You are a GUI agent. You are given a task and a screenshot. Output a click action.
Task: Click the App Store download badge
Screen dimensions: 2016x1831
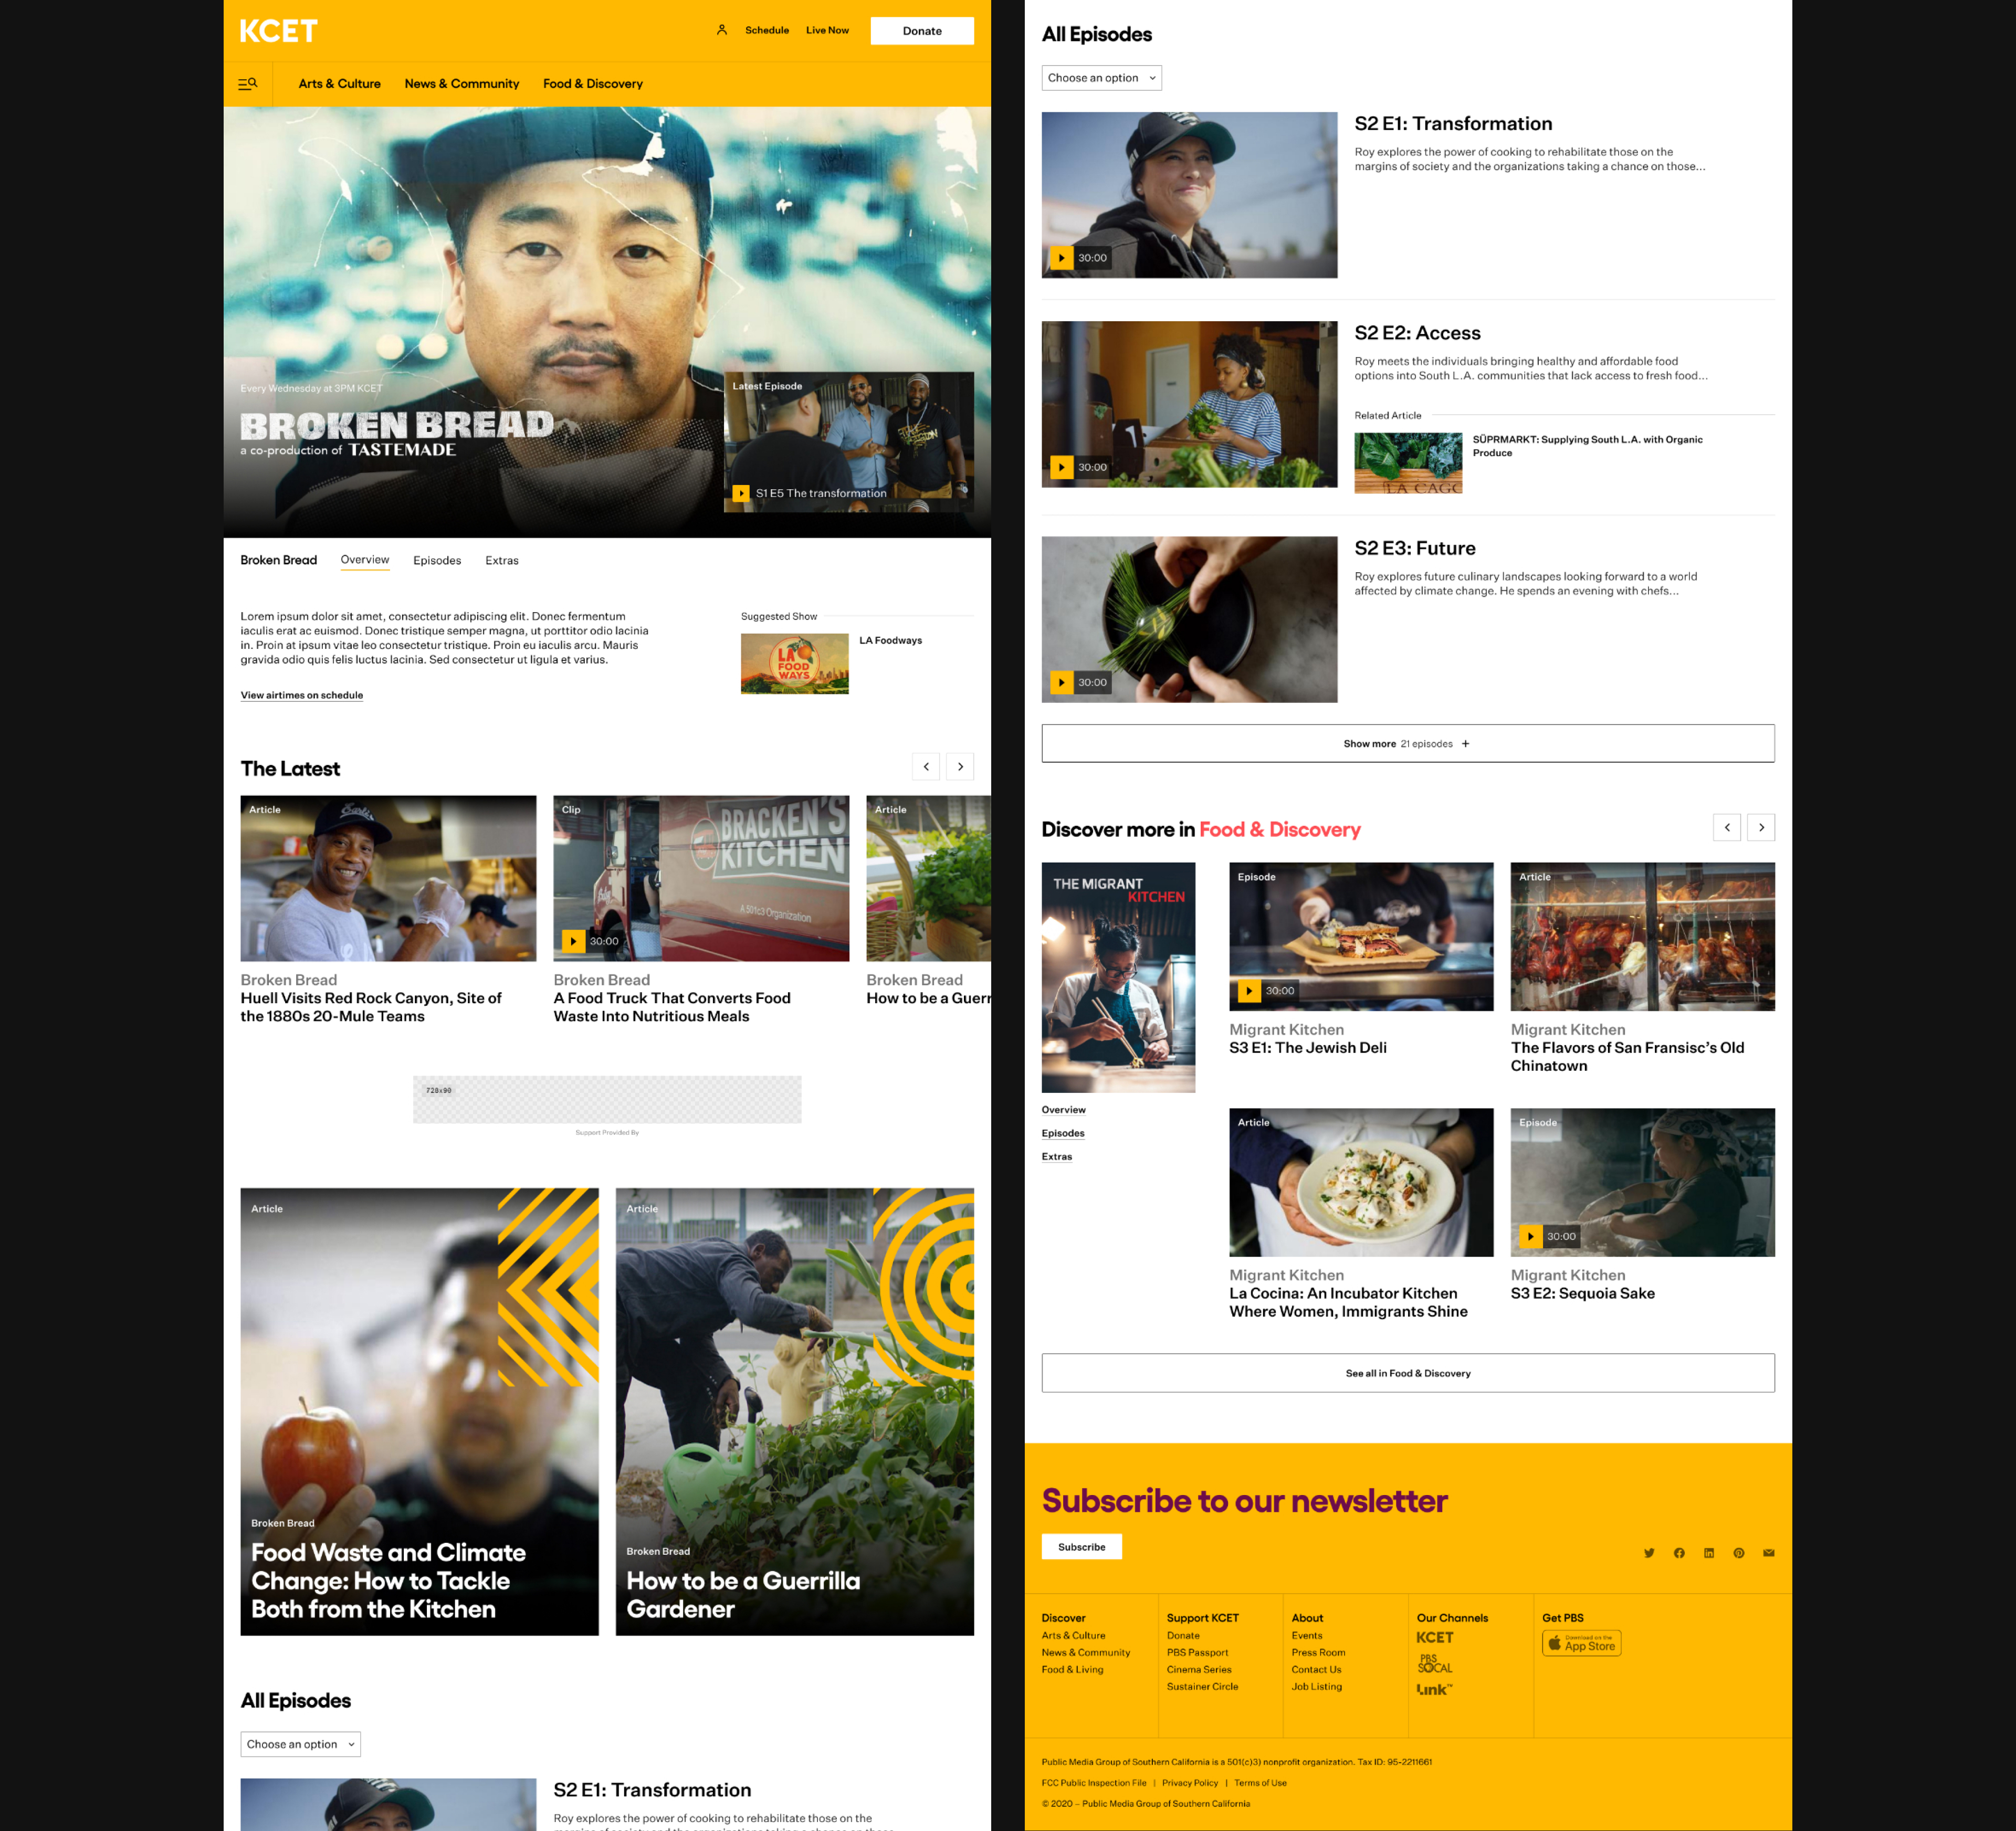pyautogui.click(x=1581, y=1644)
